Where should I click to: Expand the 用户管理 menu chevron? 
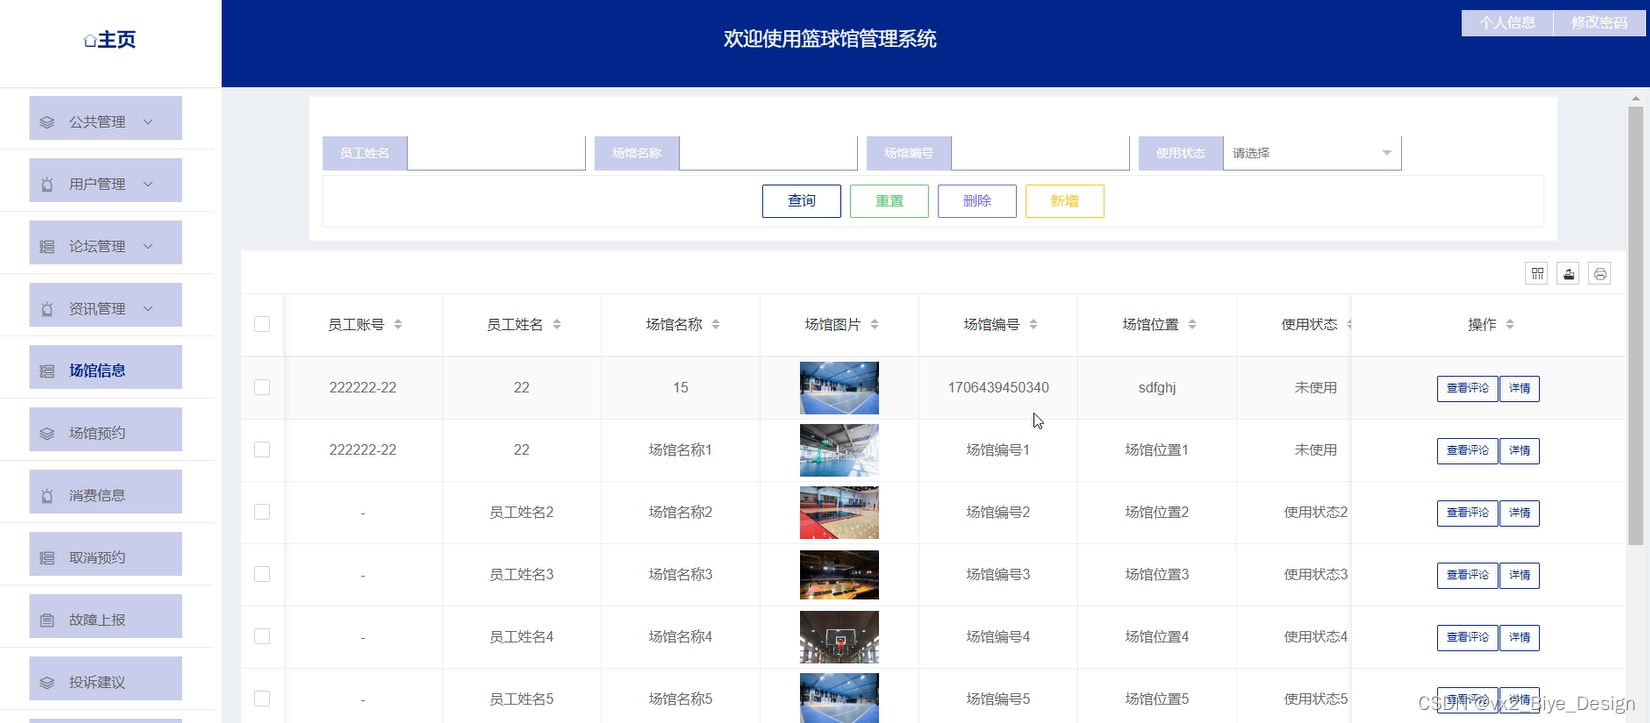[148, 184]
